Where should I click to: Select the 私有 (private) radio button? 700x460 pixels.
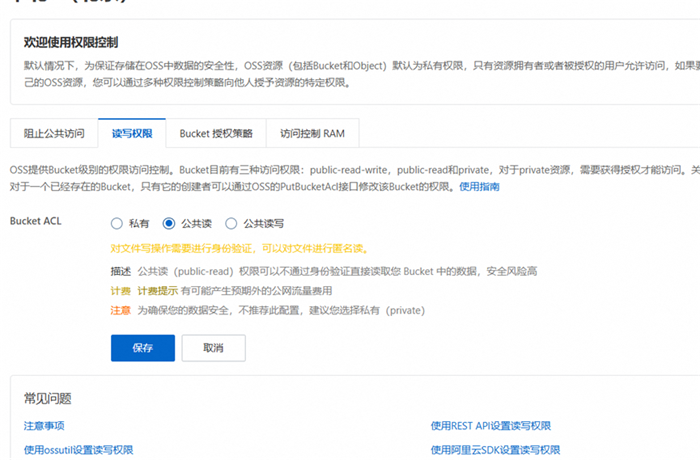click(x=117, y=223)
